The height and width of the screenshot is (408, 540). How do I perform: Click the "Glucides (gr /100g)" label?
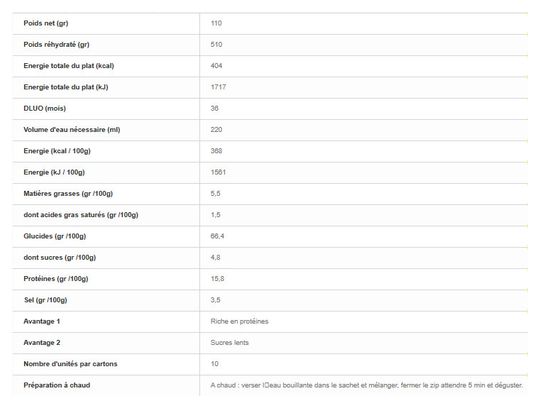55,237
